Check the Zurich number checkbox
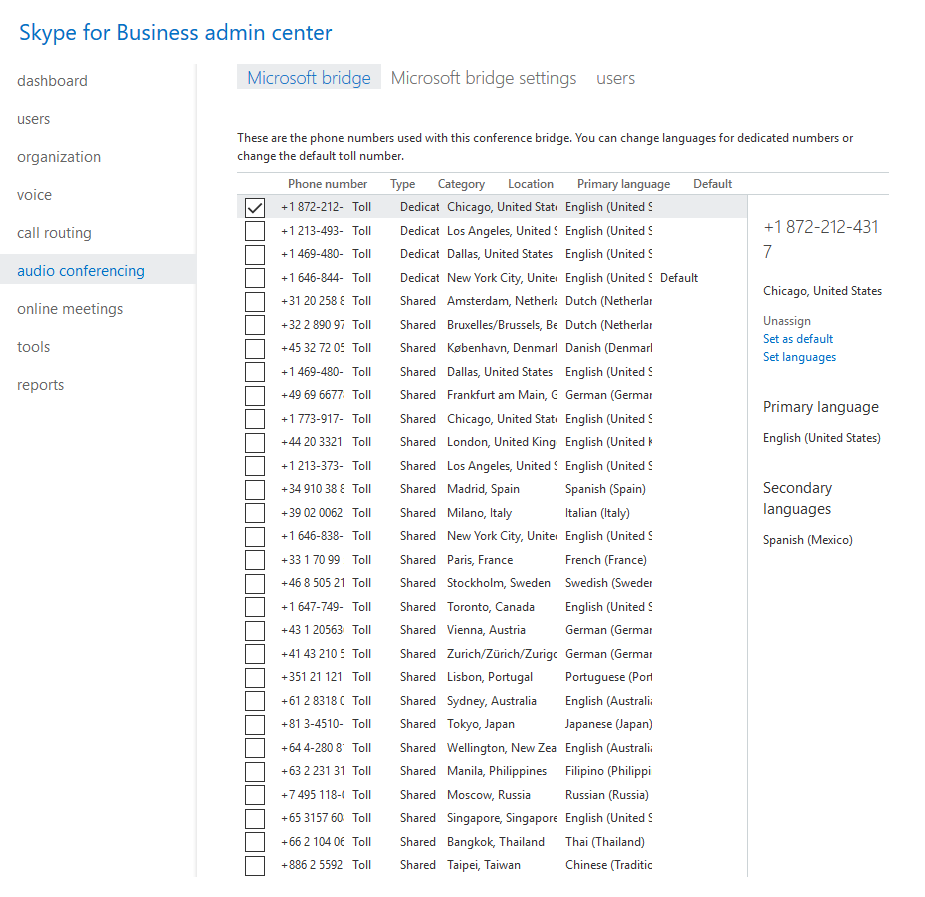 pos(255,654)
